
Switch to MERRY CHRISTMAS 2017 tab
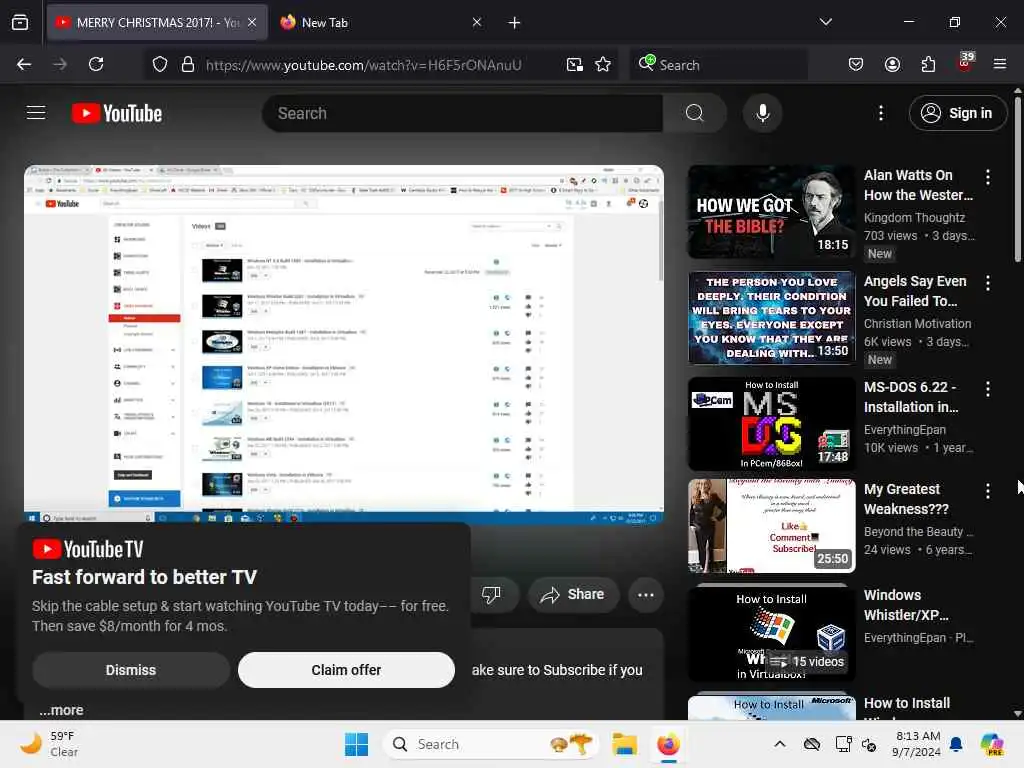pyautogui.click(x=157, y=22)
